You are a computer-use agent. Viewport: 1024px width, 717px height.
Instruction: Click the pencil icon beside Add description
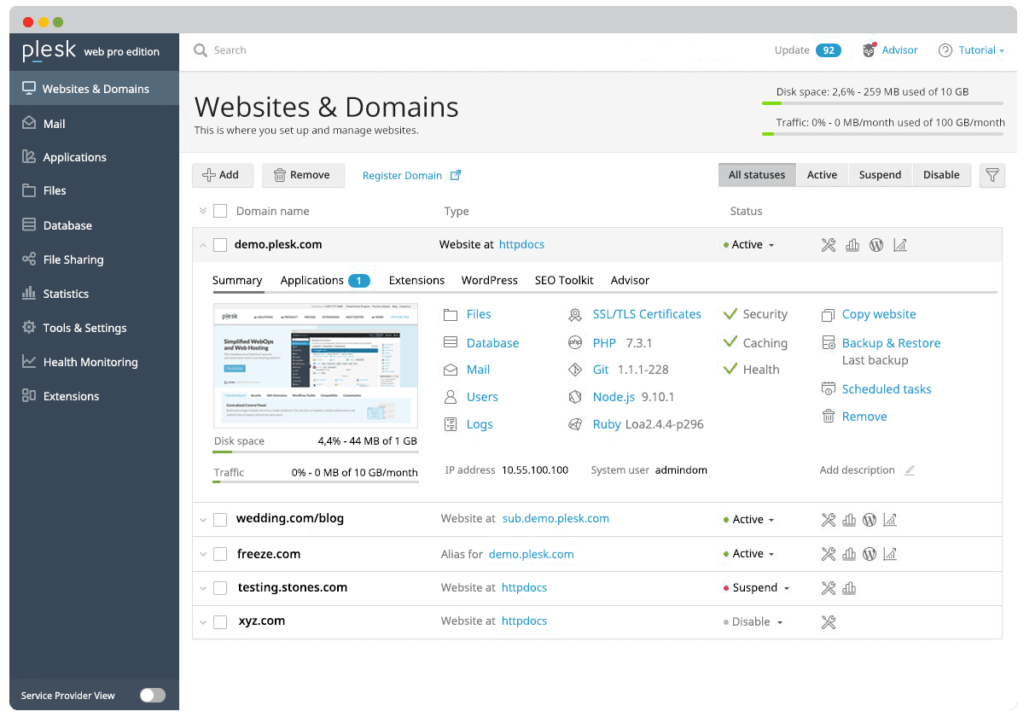(910, 470)
